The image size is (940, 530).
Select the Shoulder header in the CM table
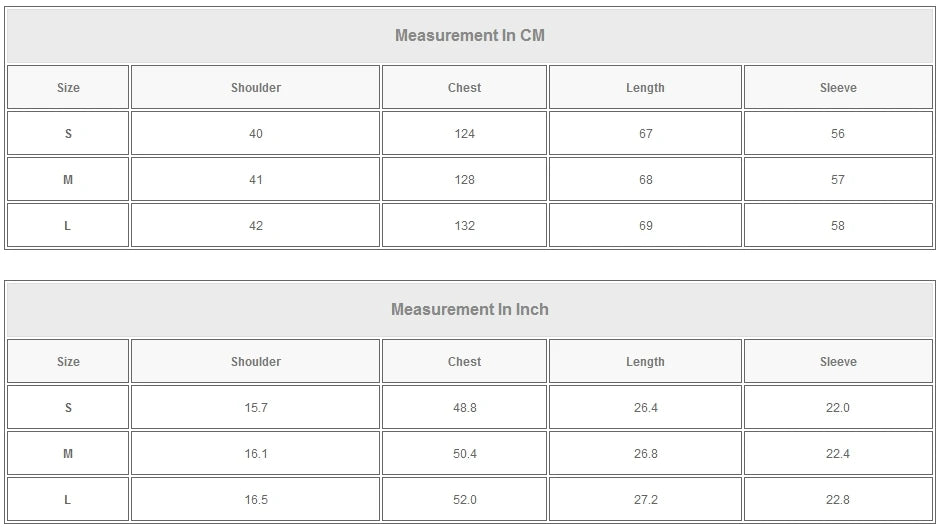256,88
